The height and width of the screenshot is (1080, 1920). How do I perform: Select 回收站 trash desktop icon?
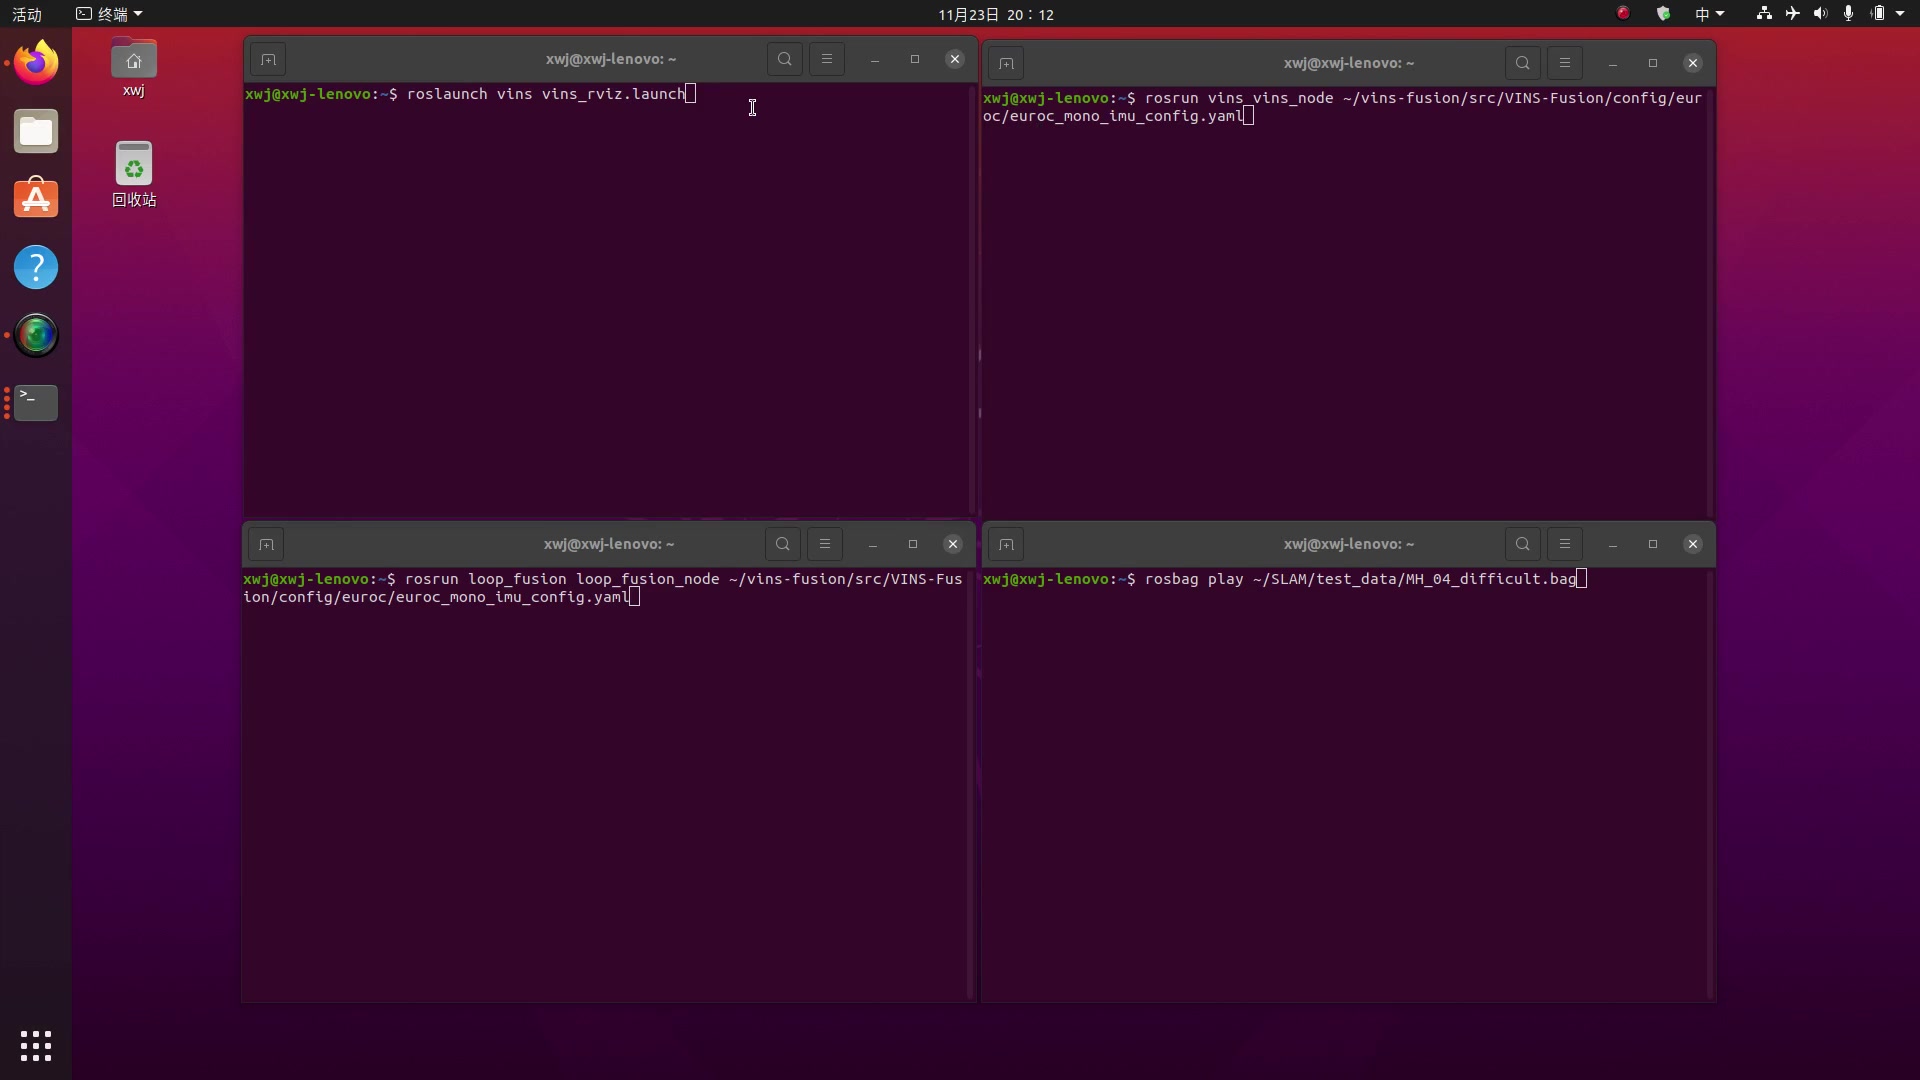coord(134,174)
